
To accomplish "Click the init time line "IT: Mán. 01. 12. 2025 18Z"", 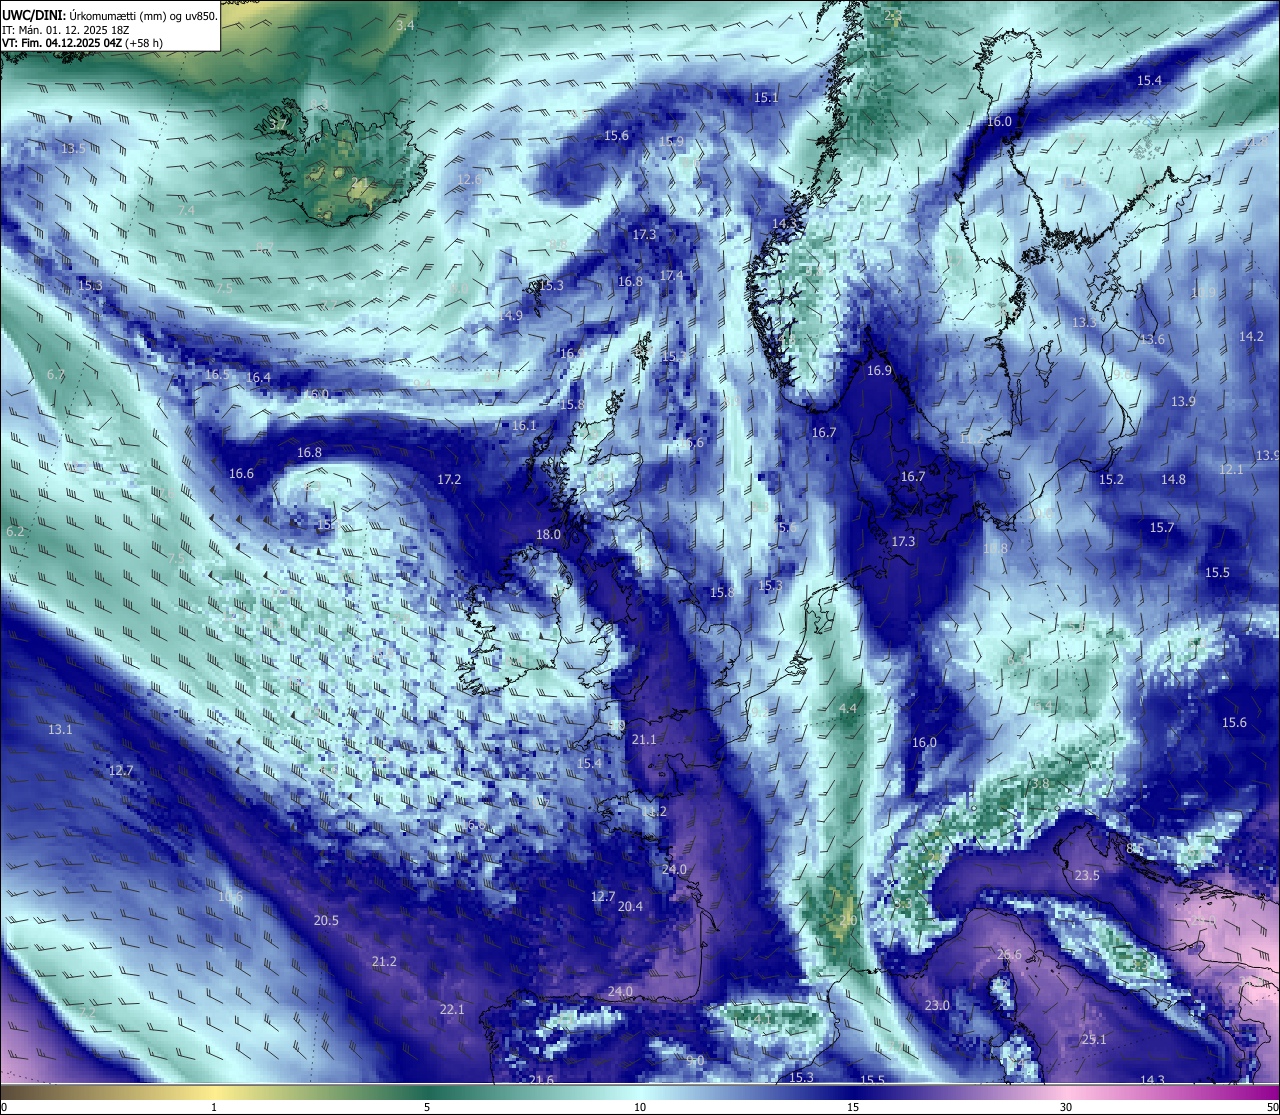I will [66, 30].
